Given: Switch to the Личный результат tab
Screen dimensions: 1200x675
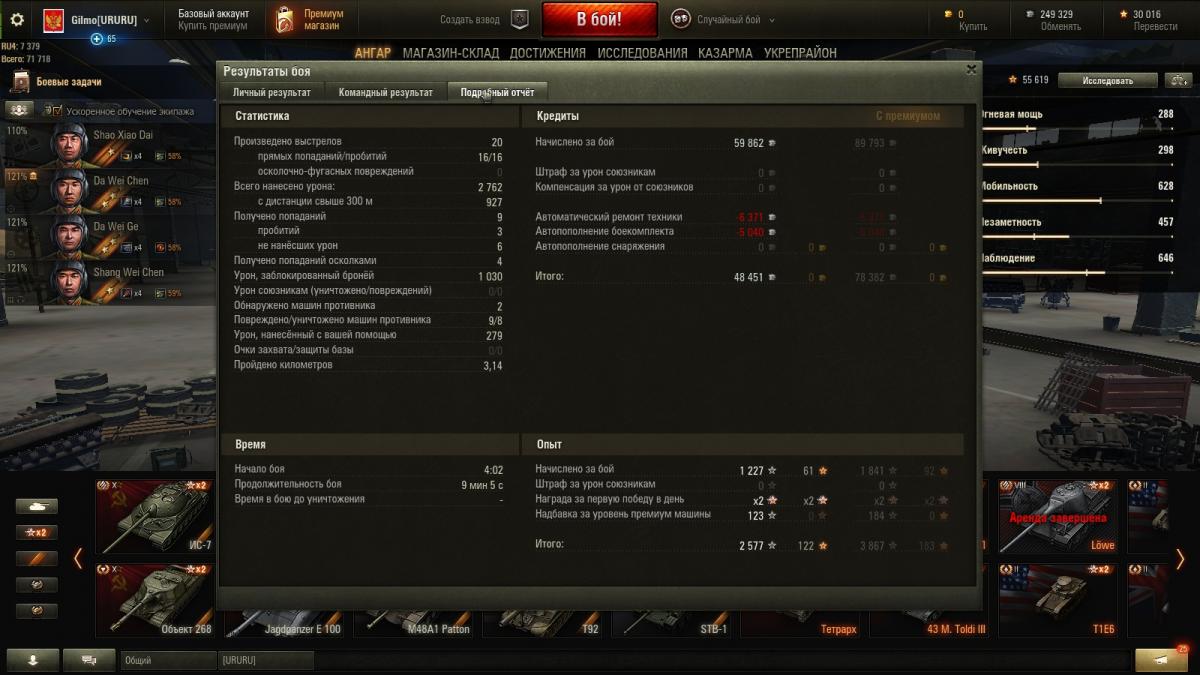Looking at the screenshot, I should [x=272, y=92].
